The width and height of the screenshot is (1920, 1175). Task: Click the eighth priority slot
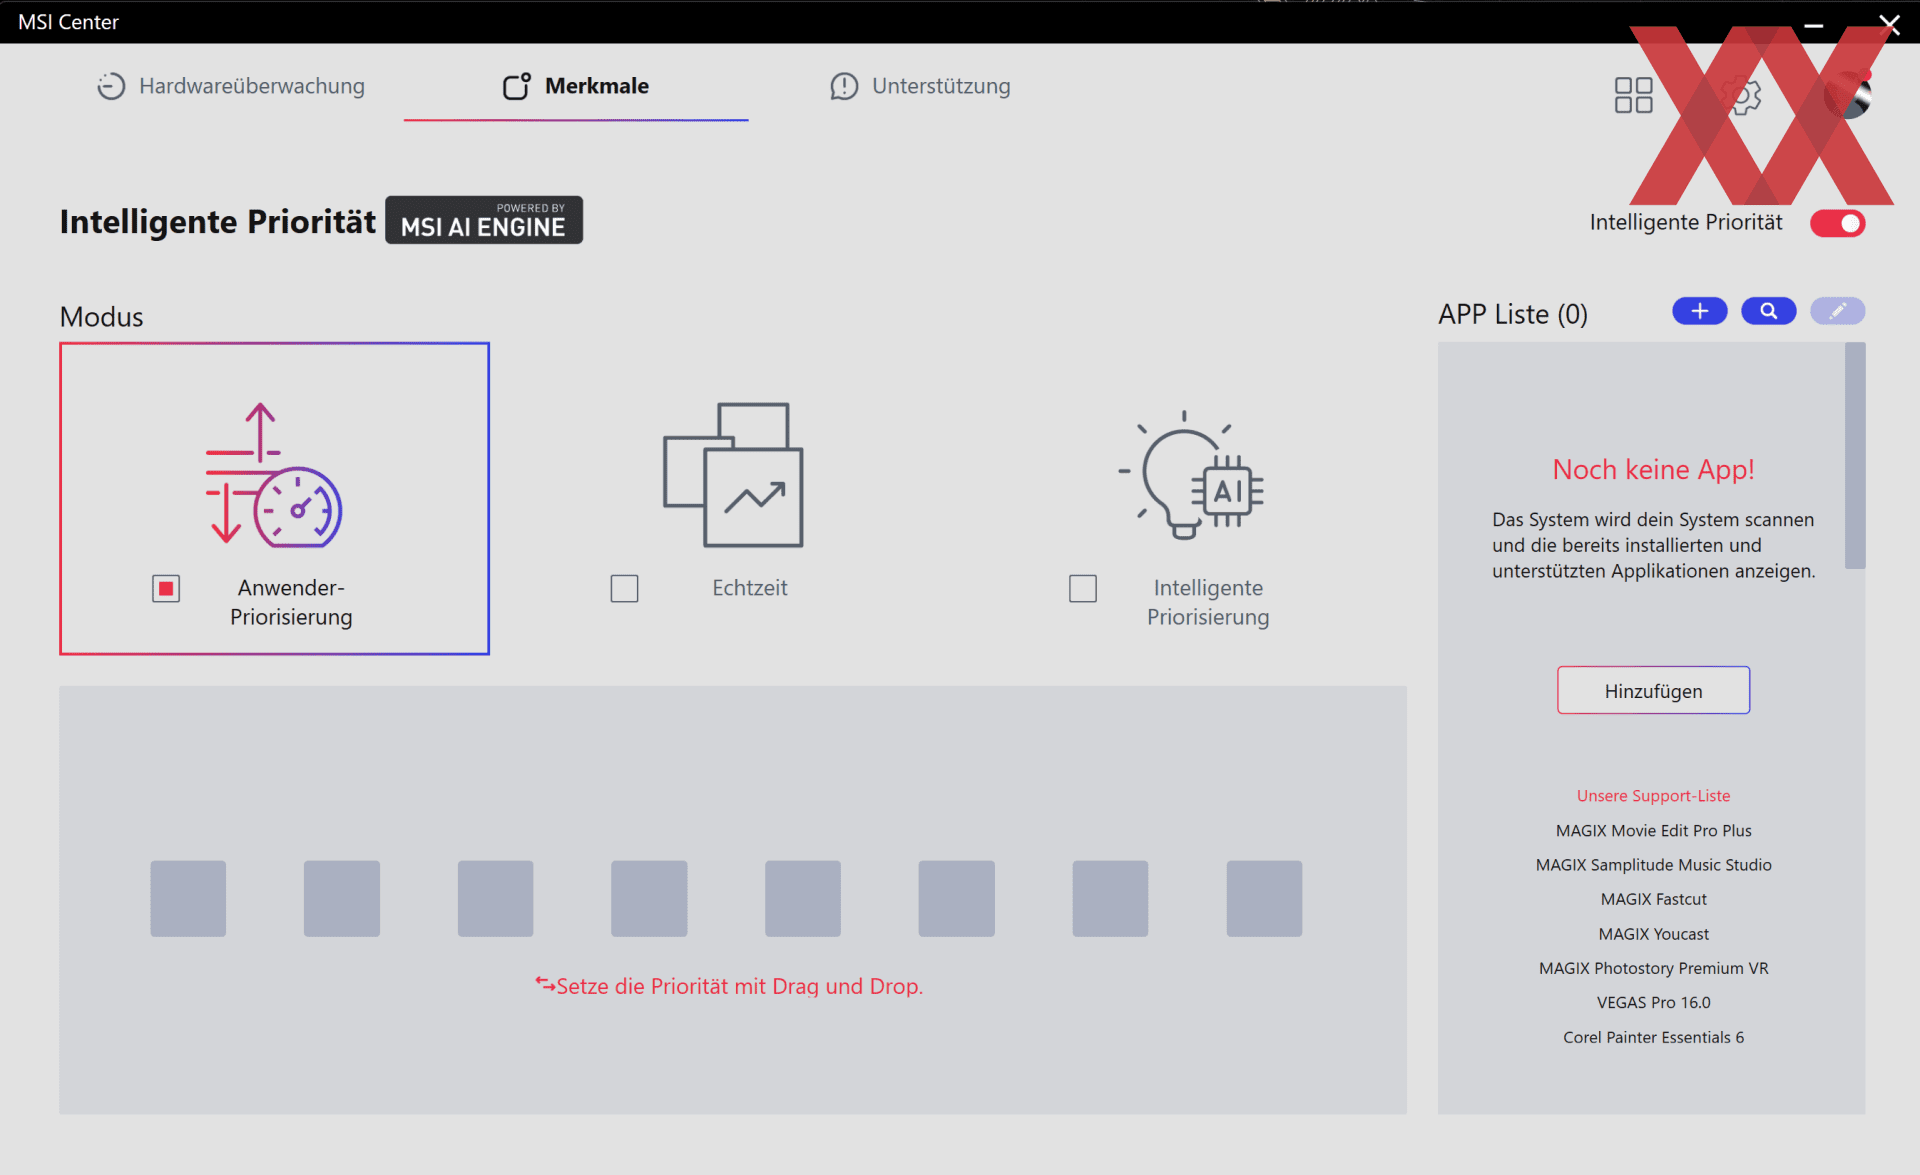[x=1264, y=898]
